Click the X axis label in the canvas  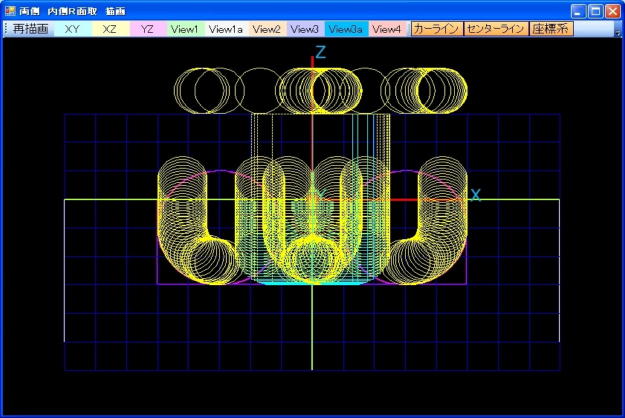[475, 194]
